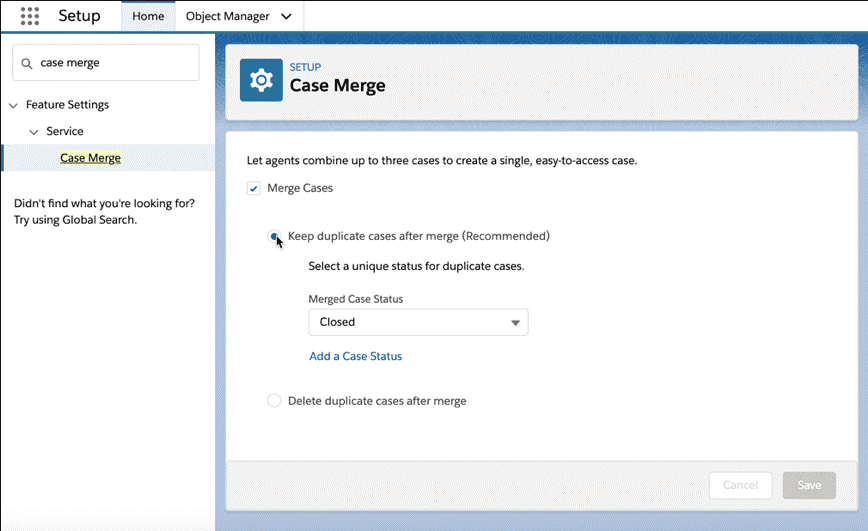Click the Add a Case Status link
The width and height of the screenshot is (868, 531).
355,356
